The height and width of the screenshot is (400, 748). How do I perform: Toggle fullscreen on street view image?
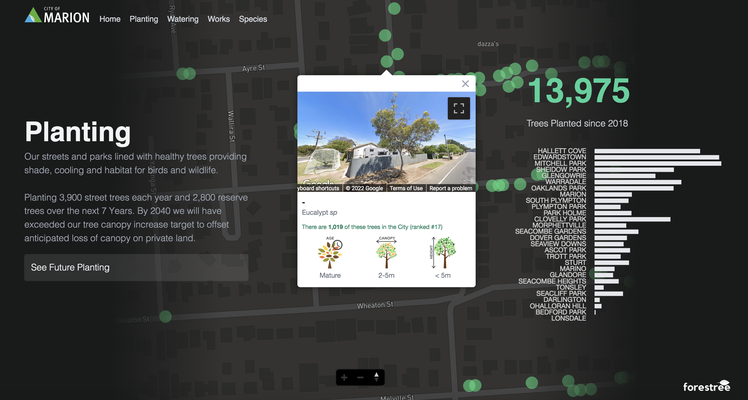[x=458, y=108]
